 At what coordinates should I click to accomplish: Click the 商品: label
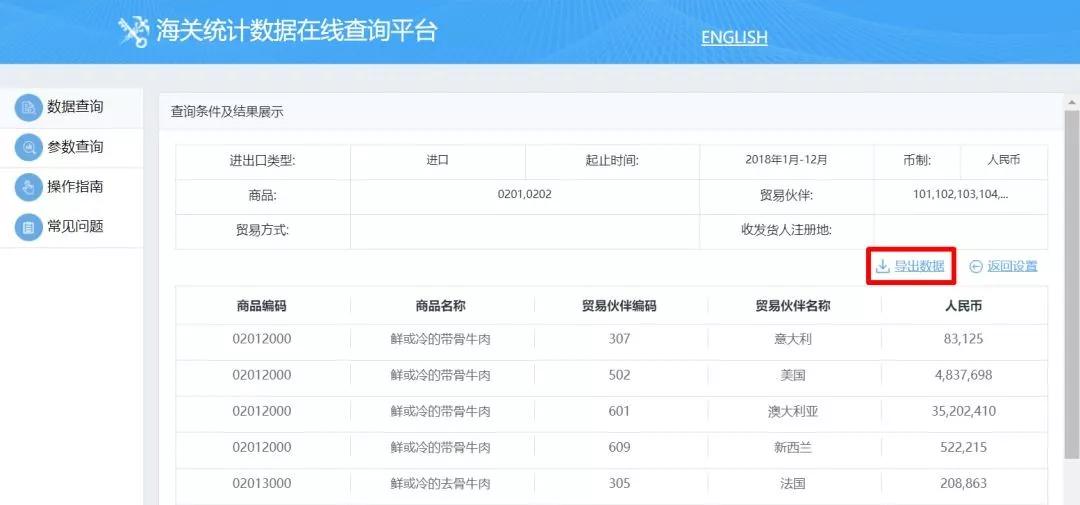[x=262, y=196]
